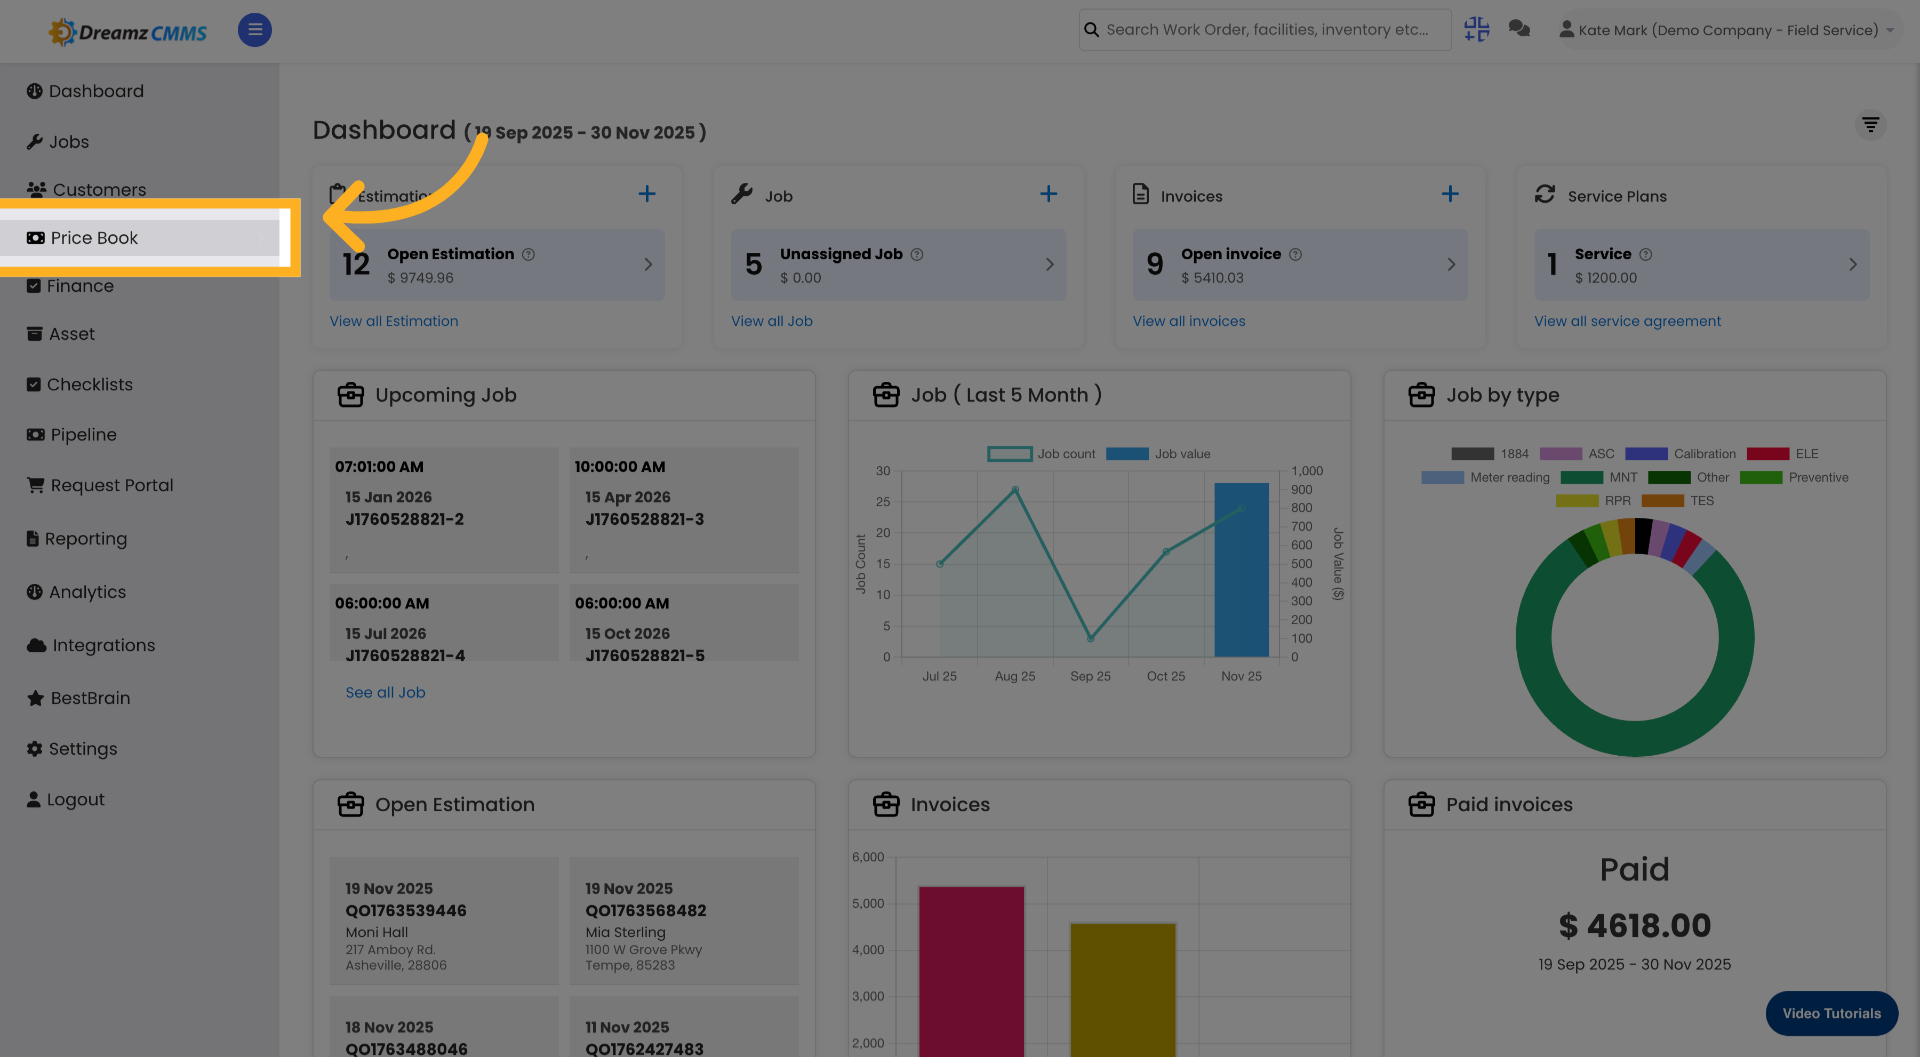Click the Upcoming Job briefcase icon

pyautogui.click(x=351, y=395)
